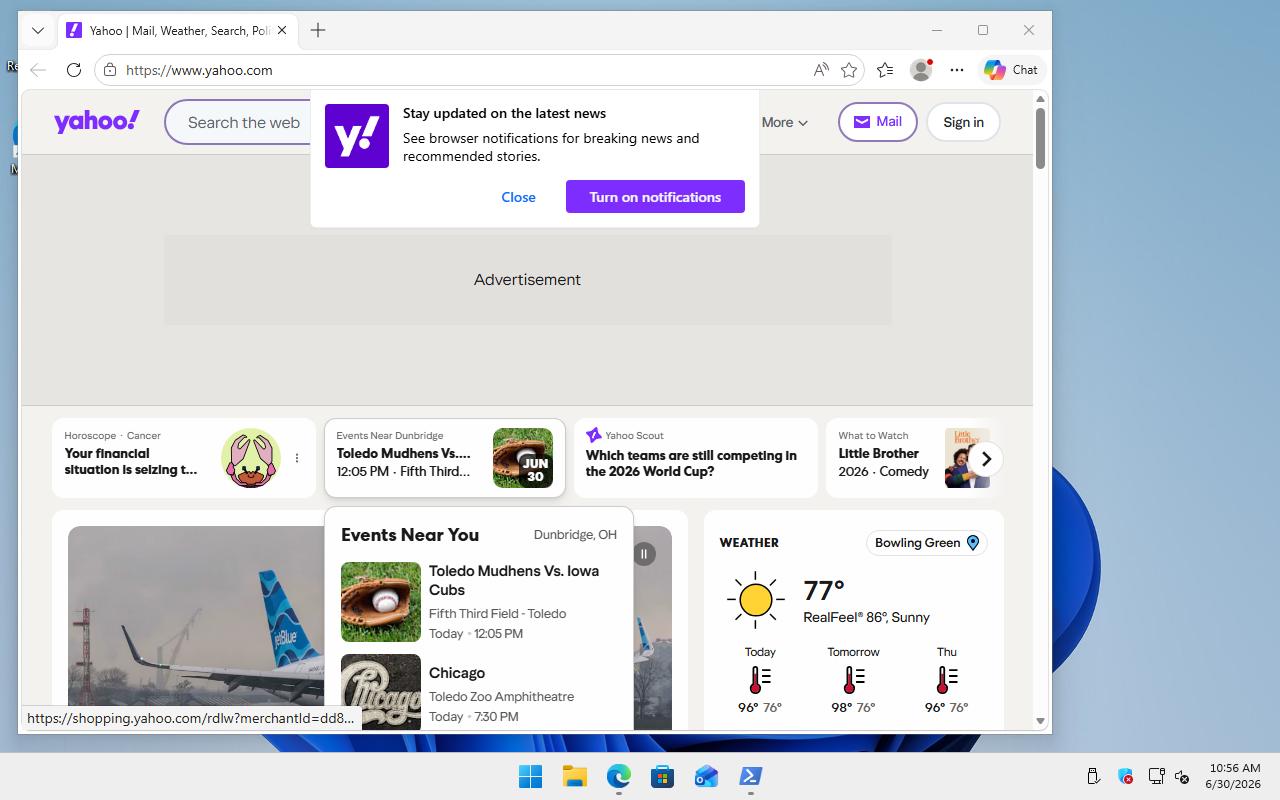
Task: Reload the page with the refresh icon
Action: pos(73,70)
